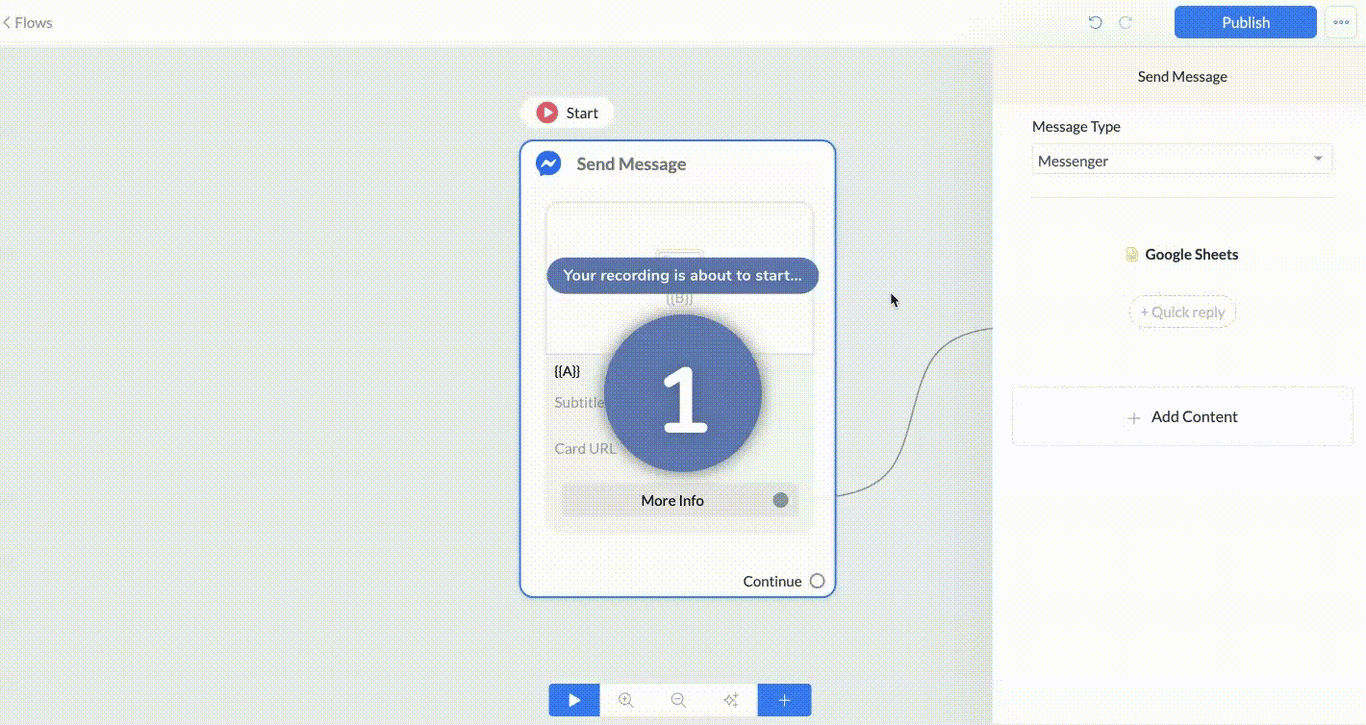Redo the last change
Screen dimensions: 1366x725
coord(1126,22)
